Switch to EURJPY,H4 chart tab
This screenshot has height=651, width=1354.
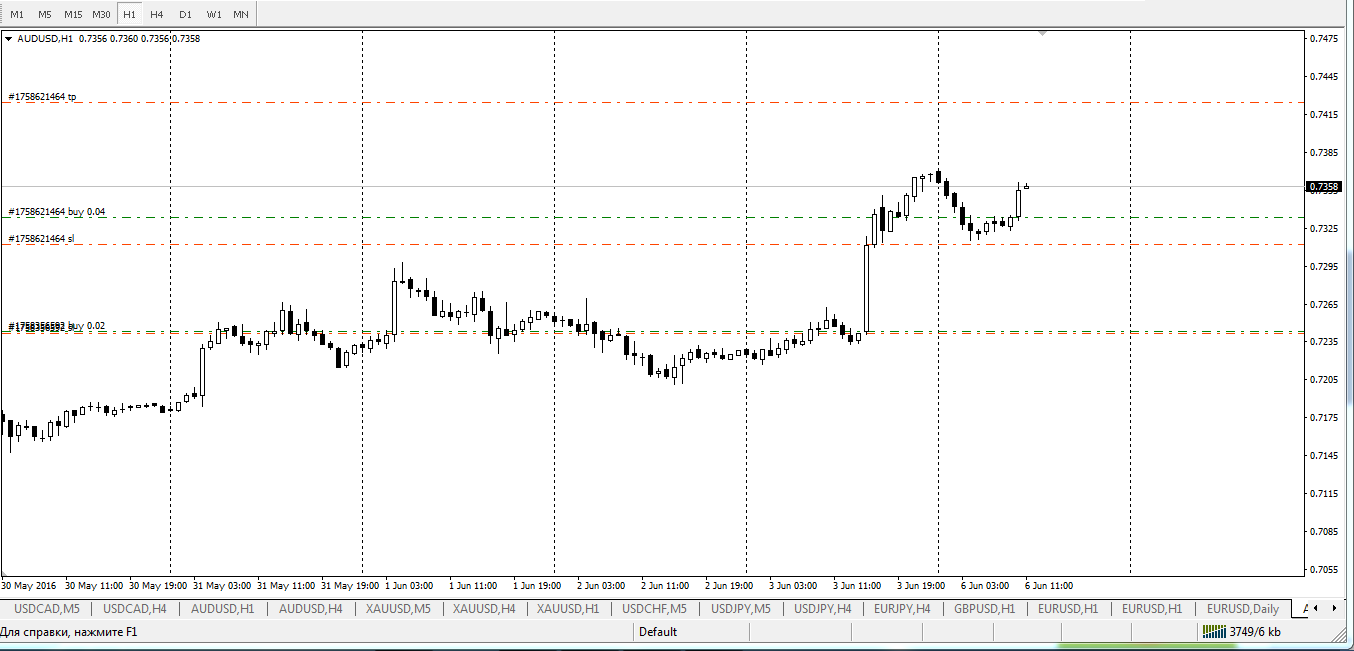[x=902, y=608]
